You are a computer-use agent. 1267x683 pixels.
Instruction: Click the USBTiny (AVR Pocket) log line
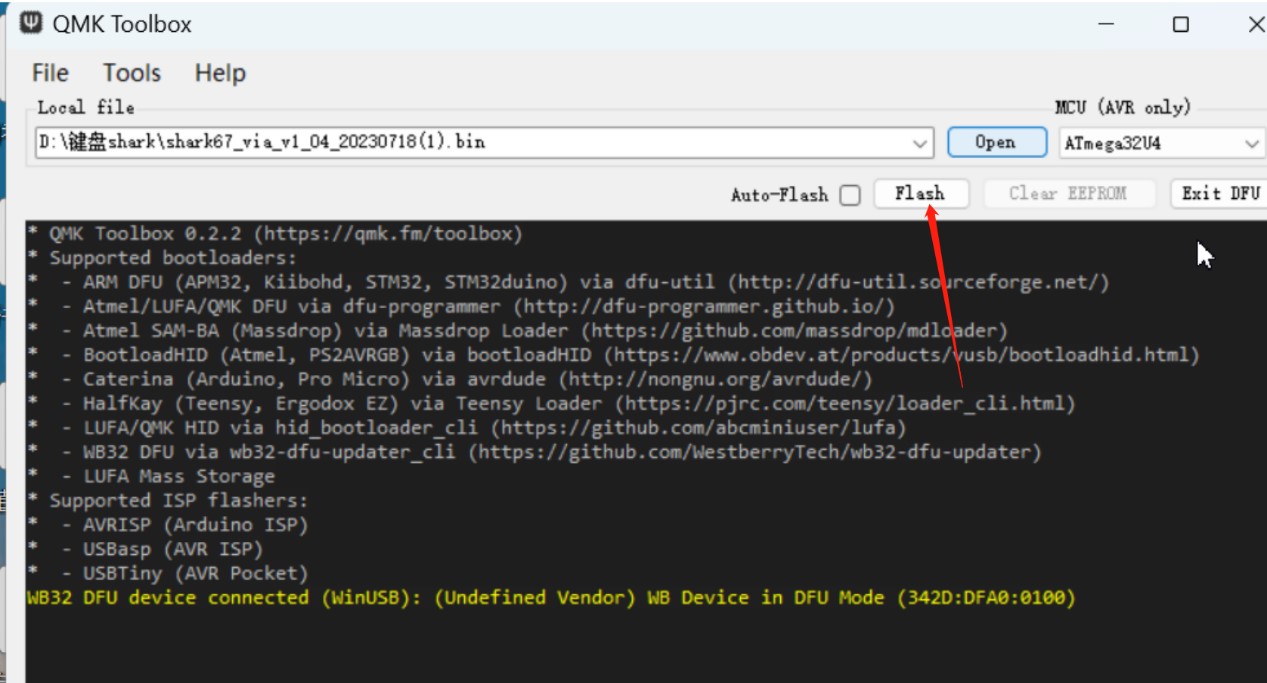[168, 574]
